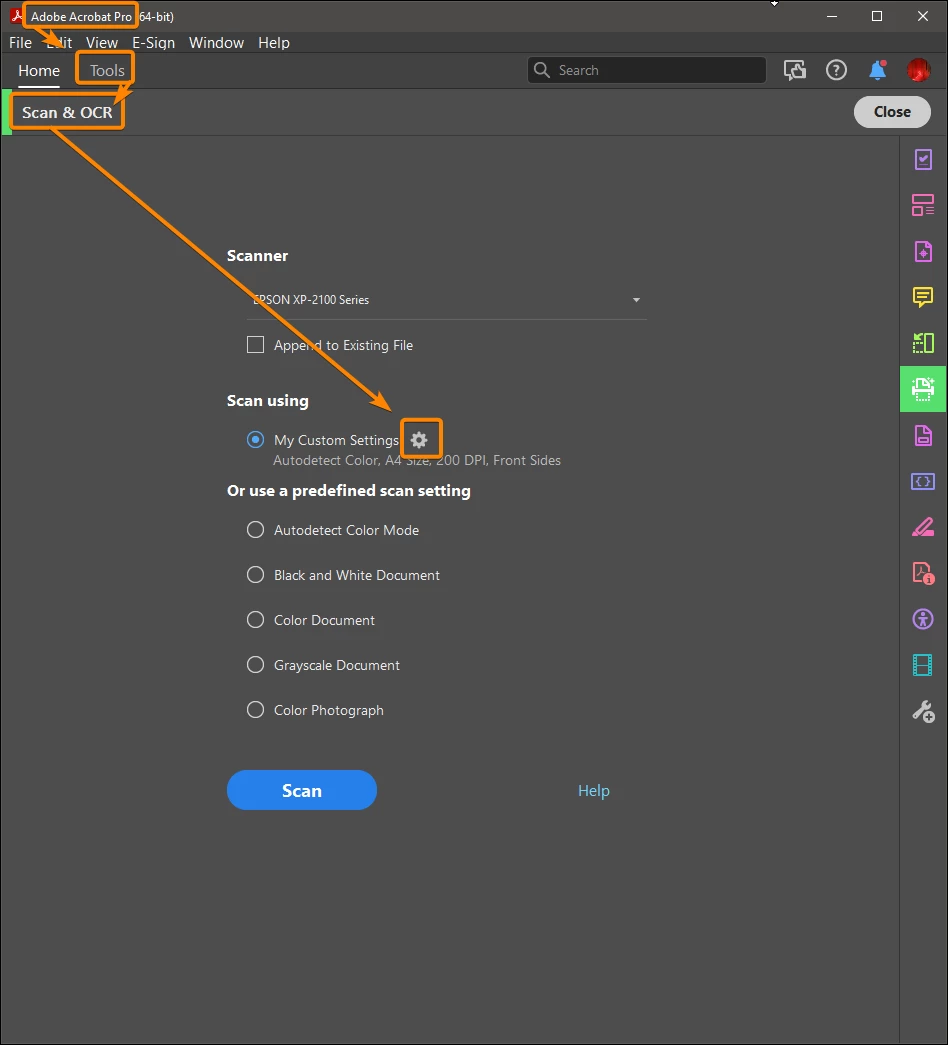Open the green page with arrow tool

click(923, 343)
